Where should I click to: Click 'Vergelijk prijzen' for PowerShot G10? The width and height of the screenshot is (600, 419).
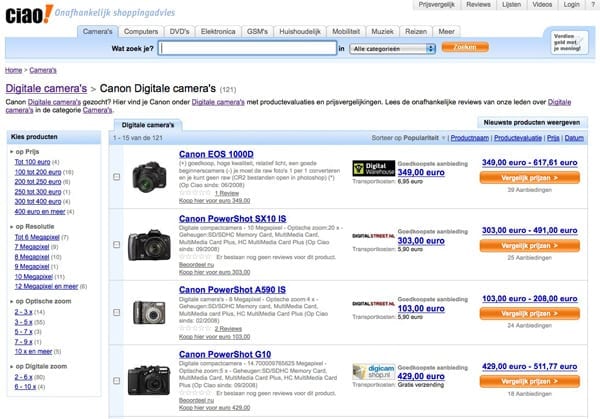530,382
